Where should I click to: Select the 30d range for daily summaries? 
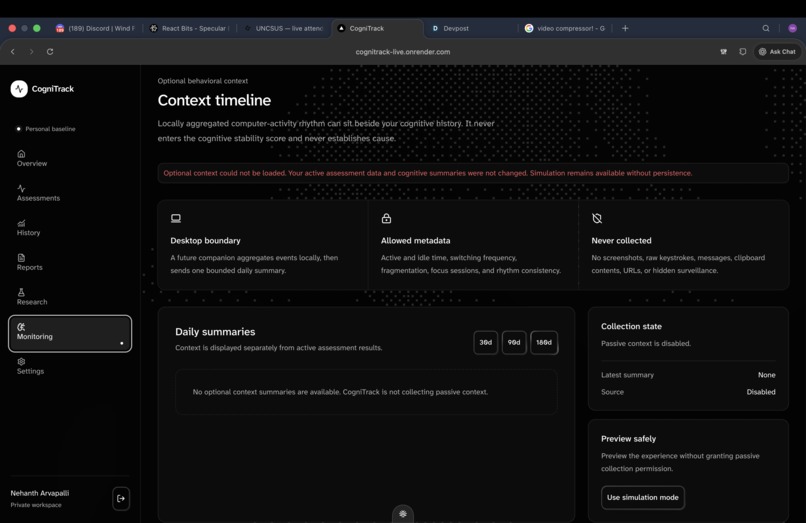pos(485,342)
